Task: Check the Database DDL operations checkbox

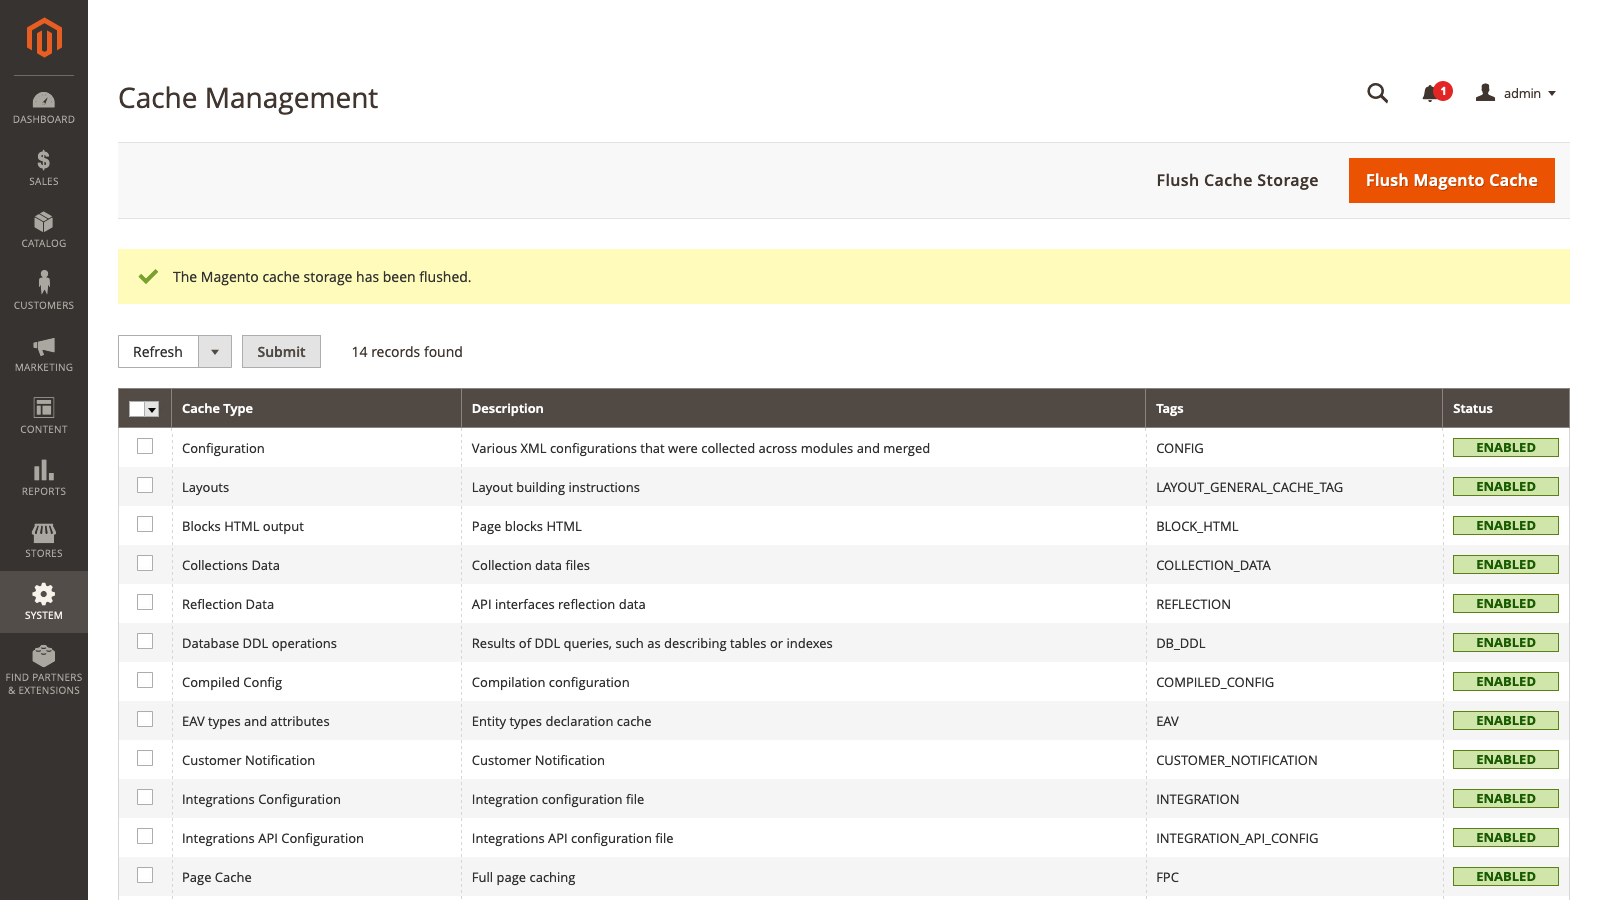Action: (x=145, y=641)
